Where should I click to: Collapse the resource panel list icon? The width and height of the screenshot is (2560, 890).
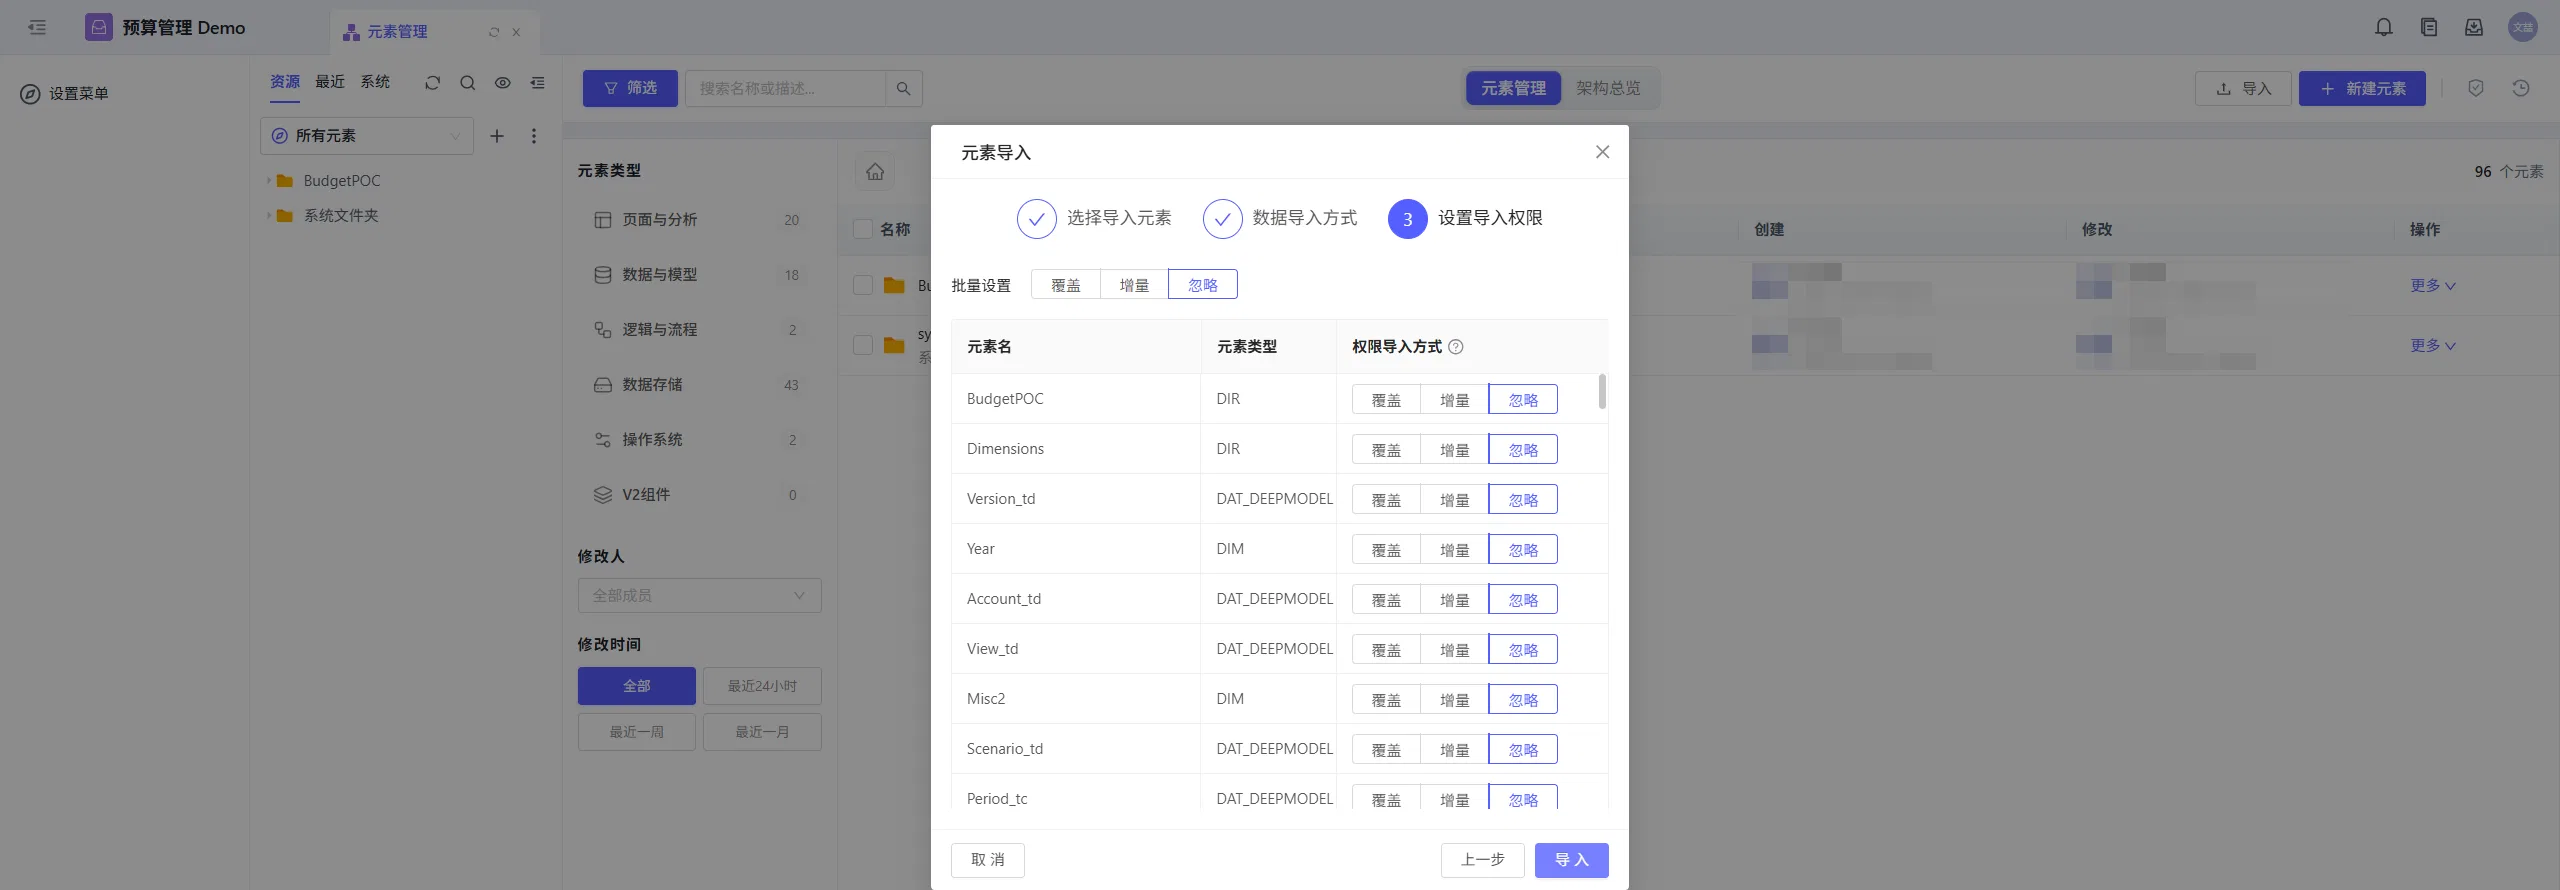(x=538, y=83)
